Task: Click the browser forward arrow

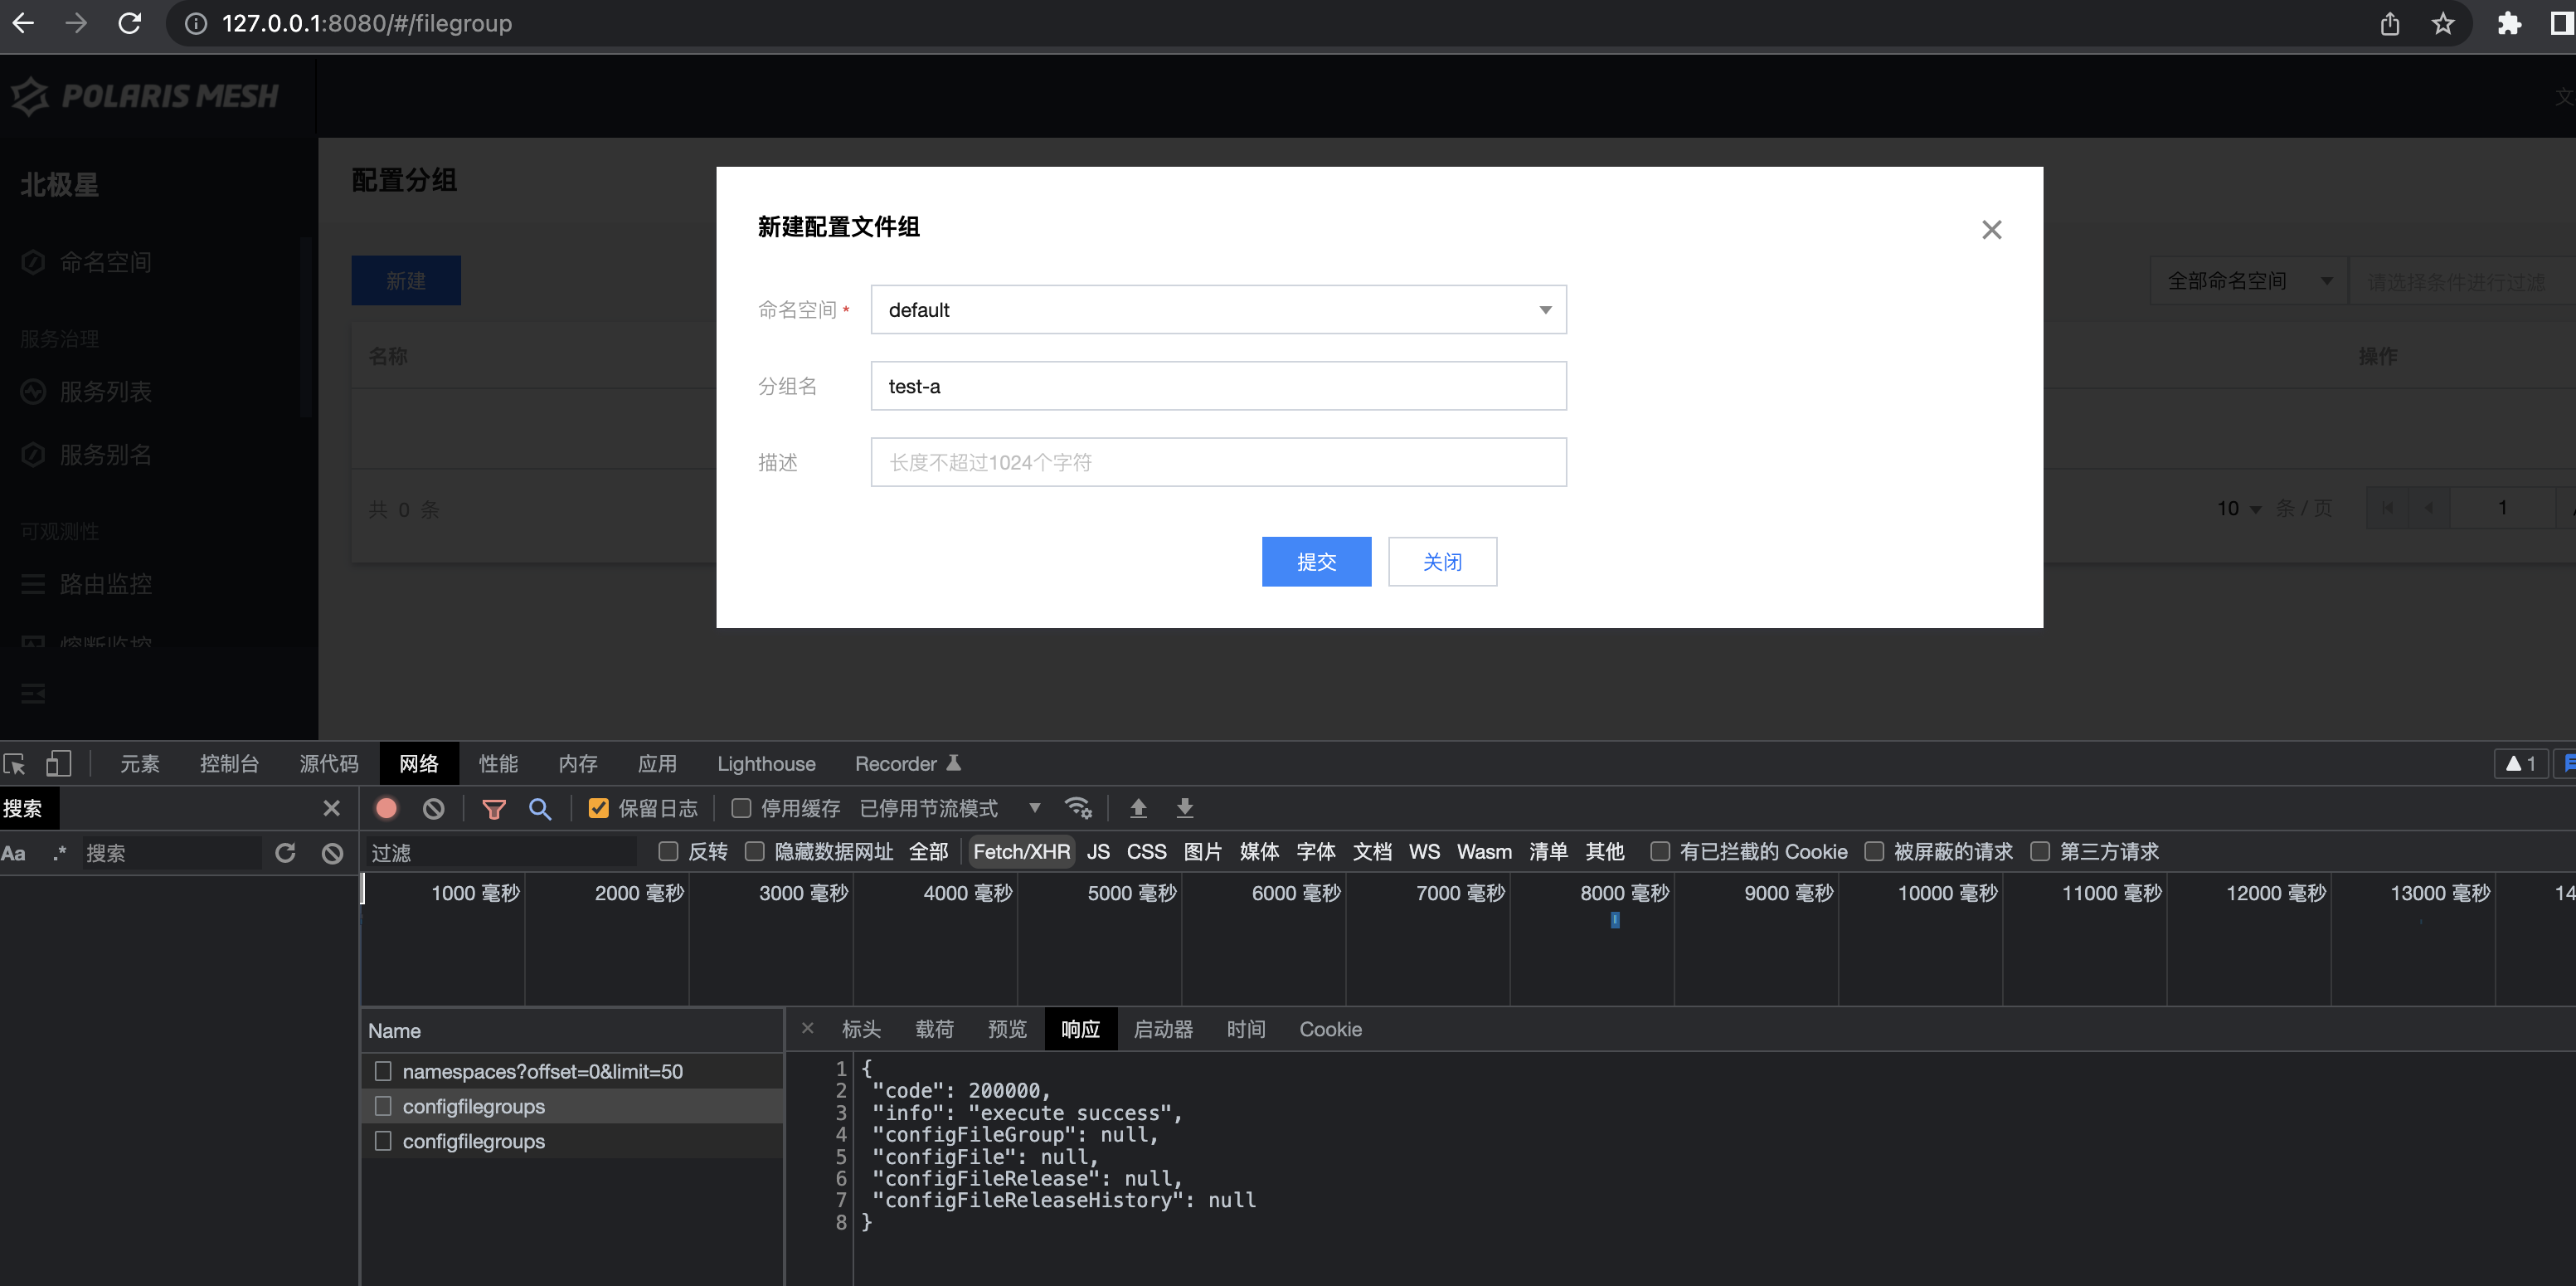Action: click(77, 23)
